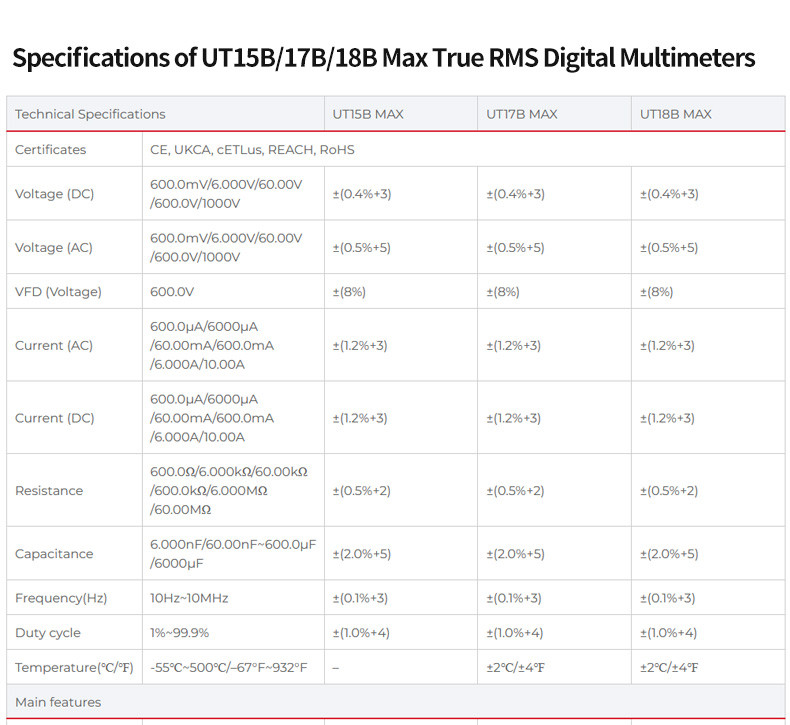Click the Capacitance range values cell
The width and height of the screenshot is (790, 725).
(x=233, y=554)
